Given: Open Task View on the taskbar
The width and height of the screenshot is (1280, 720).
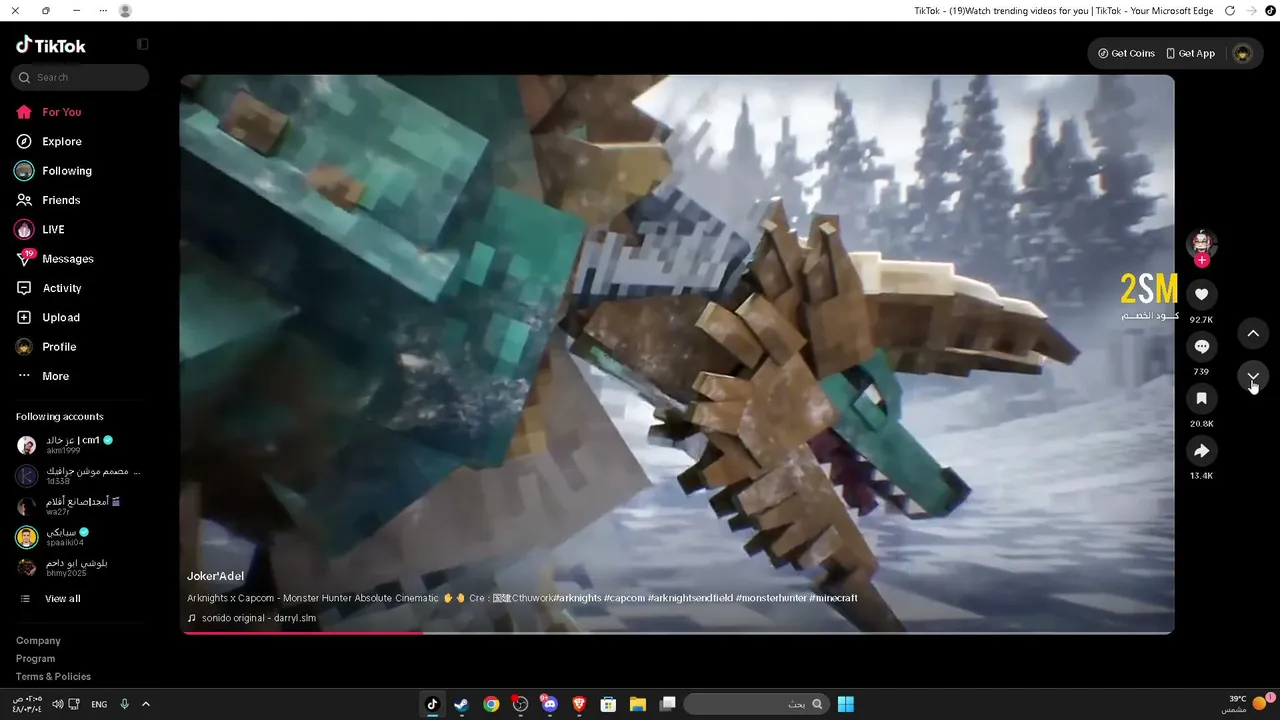Looking at the screenshot, I should point(667,704).
